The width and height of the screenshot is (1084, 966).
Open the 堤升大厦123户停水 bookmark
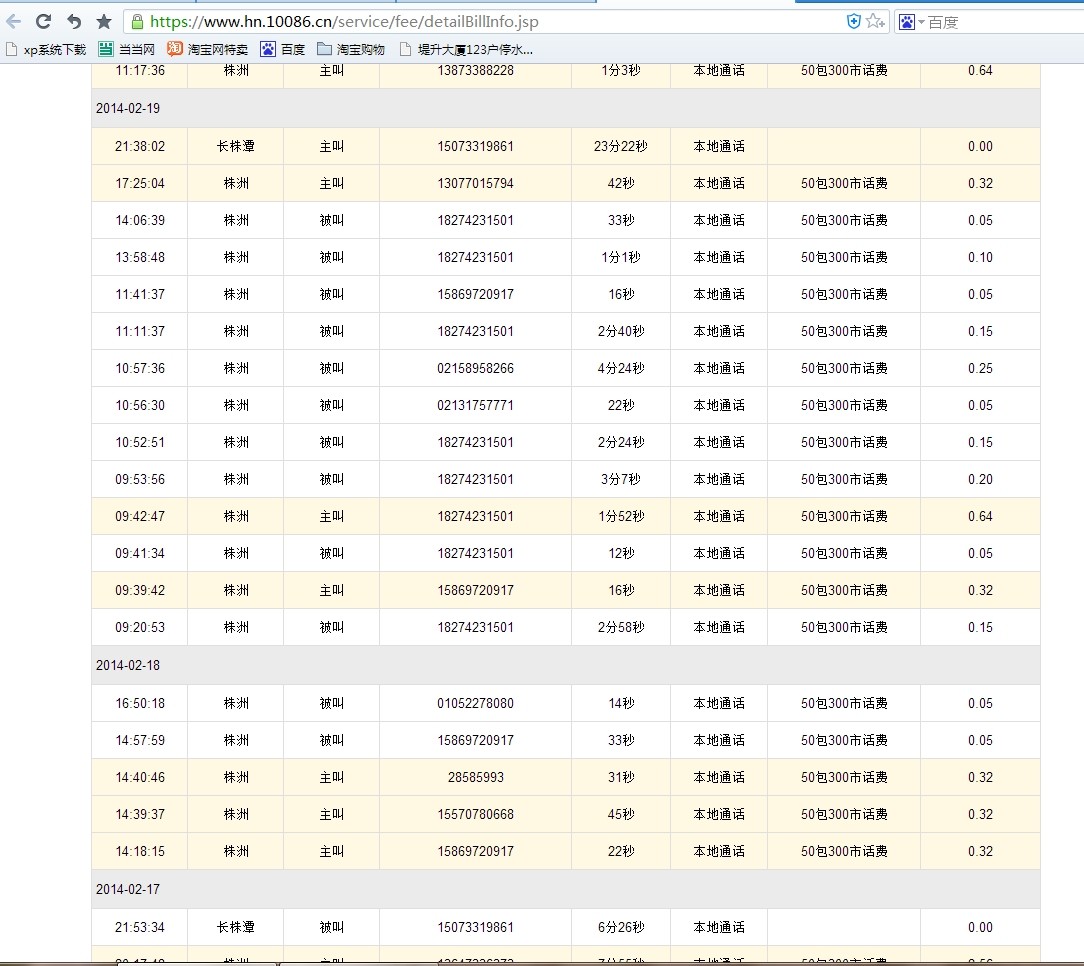point(466,49)
